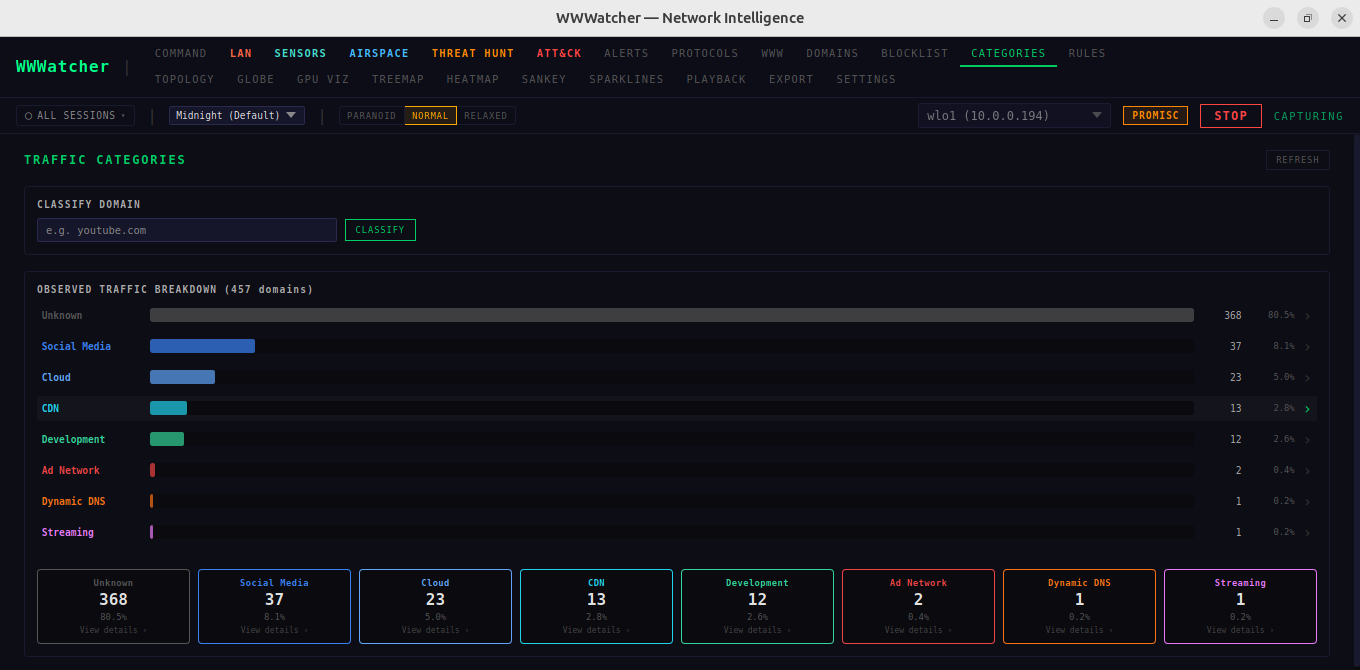Screen dimensions: 1360x670
Task: View details on Streaming card
Action: pyautogui.click(x=1240, y=630)
